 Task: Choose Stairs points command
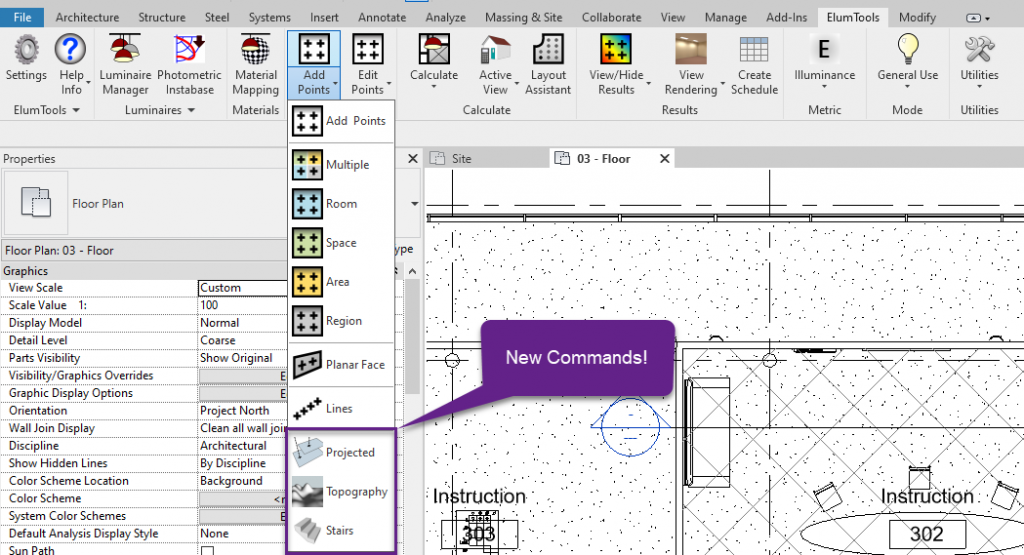coord(341,531)
